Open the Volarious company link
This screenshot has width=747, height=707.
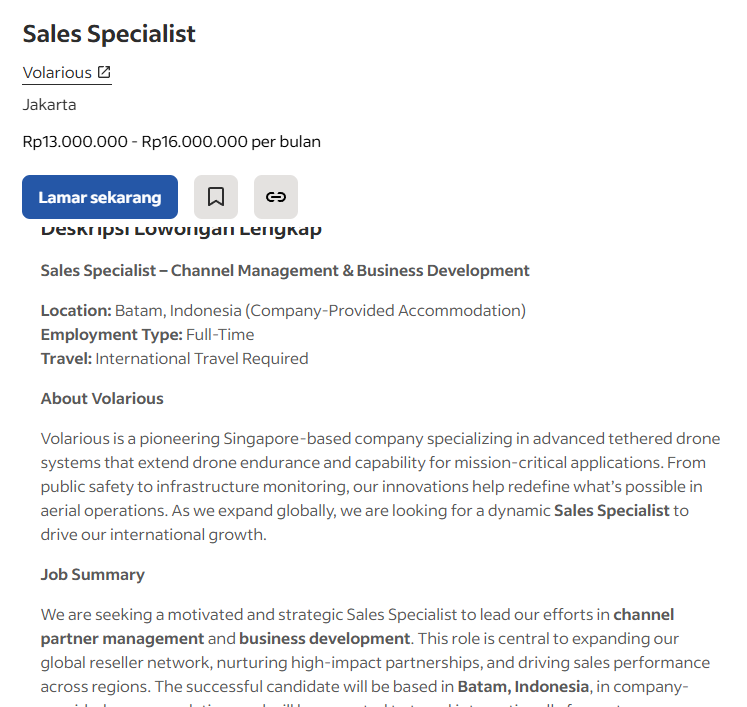[57, 72]
